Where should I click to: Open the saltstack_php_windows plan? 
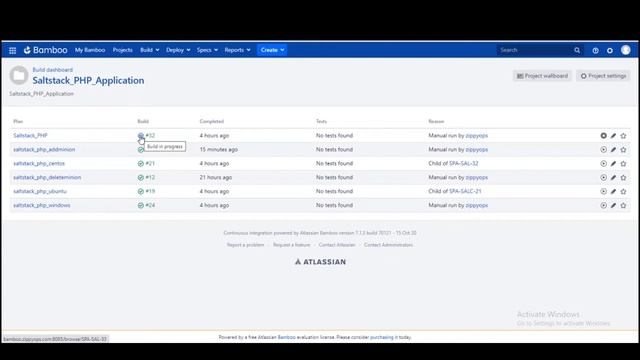[42, 205]
